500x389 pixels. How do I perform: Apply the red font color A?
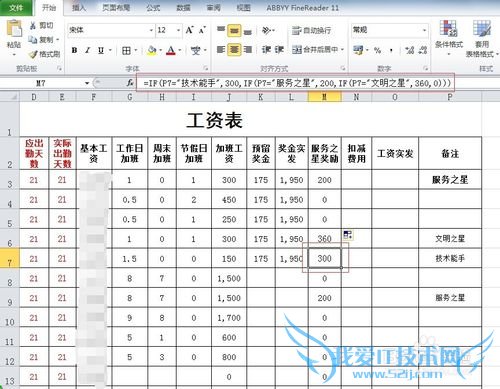click(x=171, y=51)
